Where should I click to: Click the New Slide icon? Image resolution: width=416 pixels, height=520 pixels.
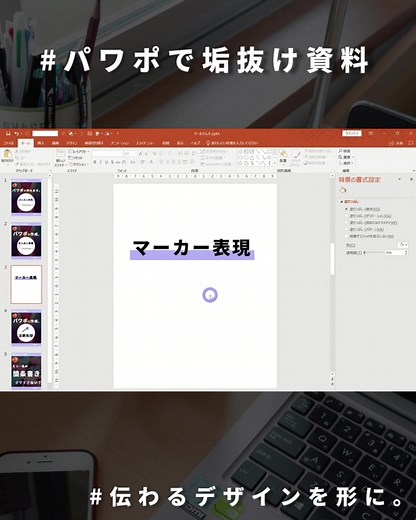click(x=60, y=153)
